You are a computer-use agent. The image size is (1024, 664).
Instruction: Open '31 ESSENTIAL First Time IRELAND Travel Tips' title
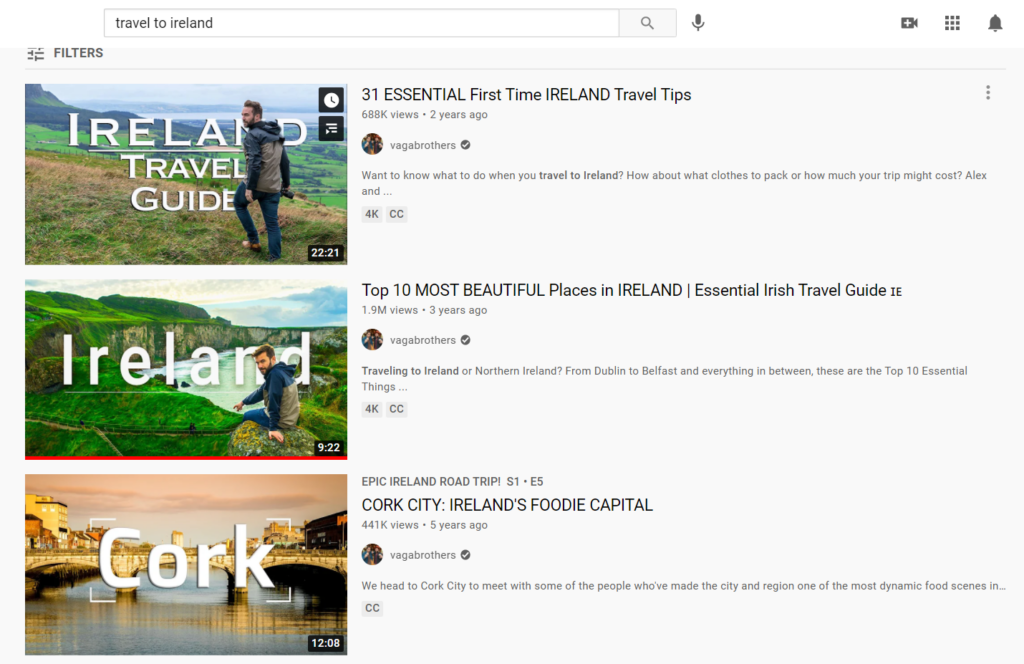click(x=526, y=95)
